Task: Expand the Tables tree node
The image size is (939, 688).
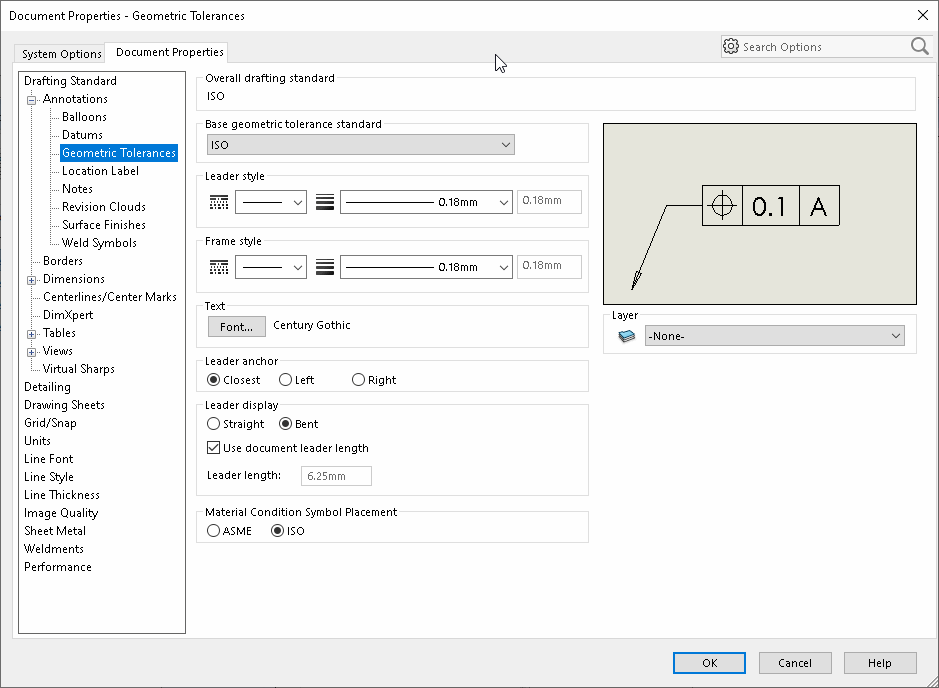Action: pyautogui.click(x=32, y=334)
